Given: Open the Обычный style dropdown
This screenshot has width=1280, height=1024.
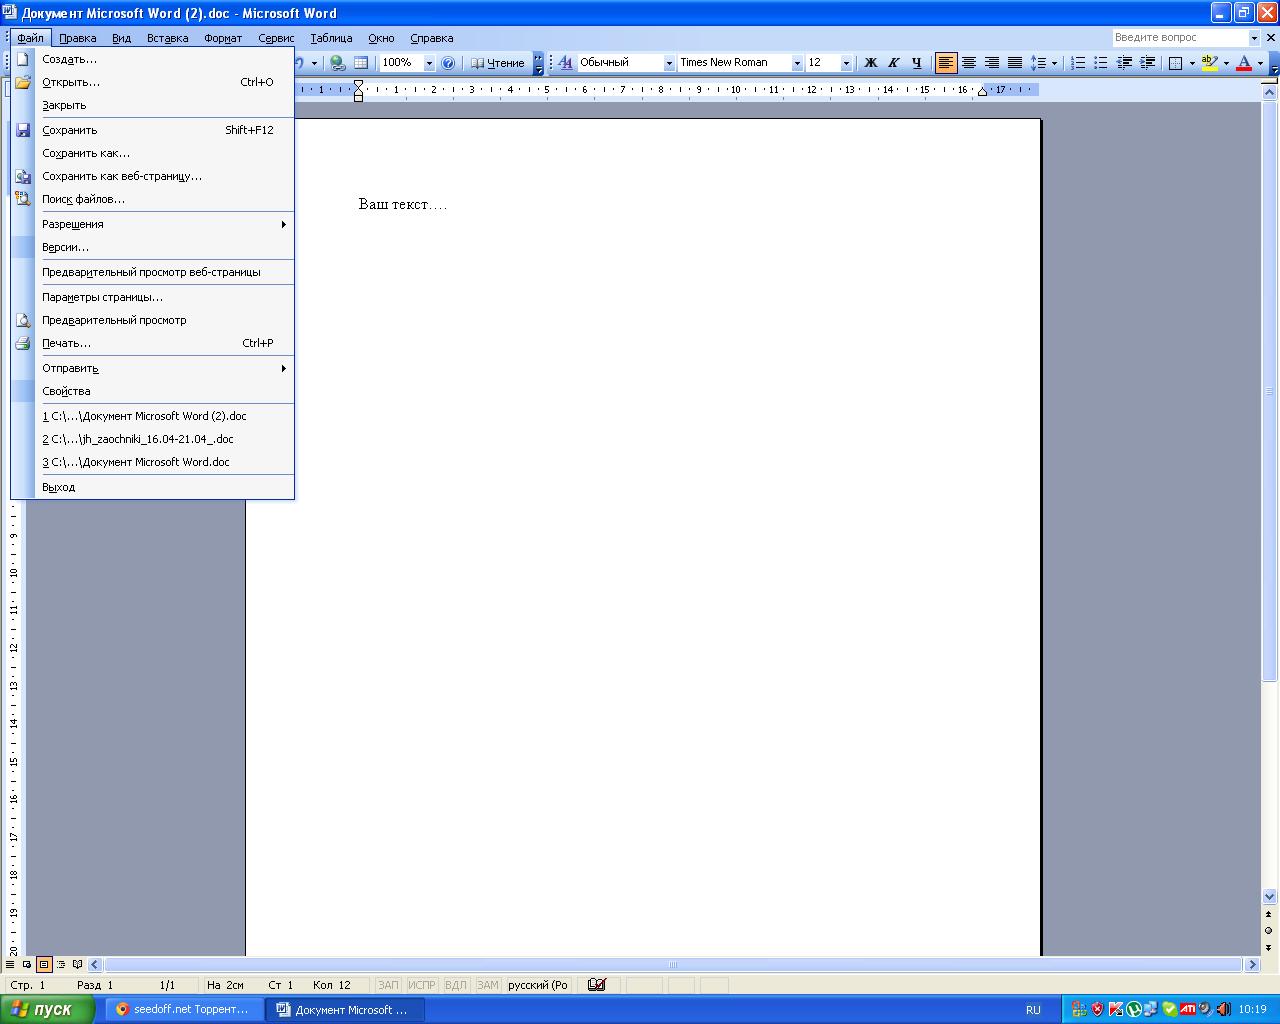Looking at the screenshot, I should click(x=669, y=63).
